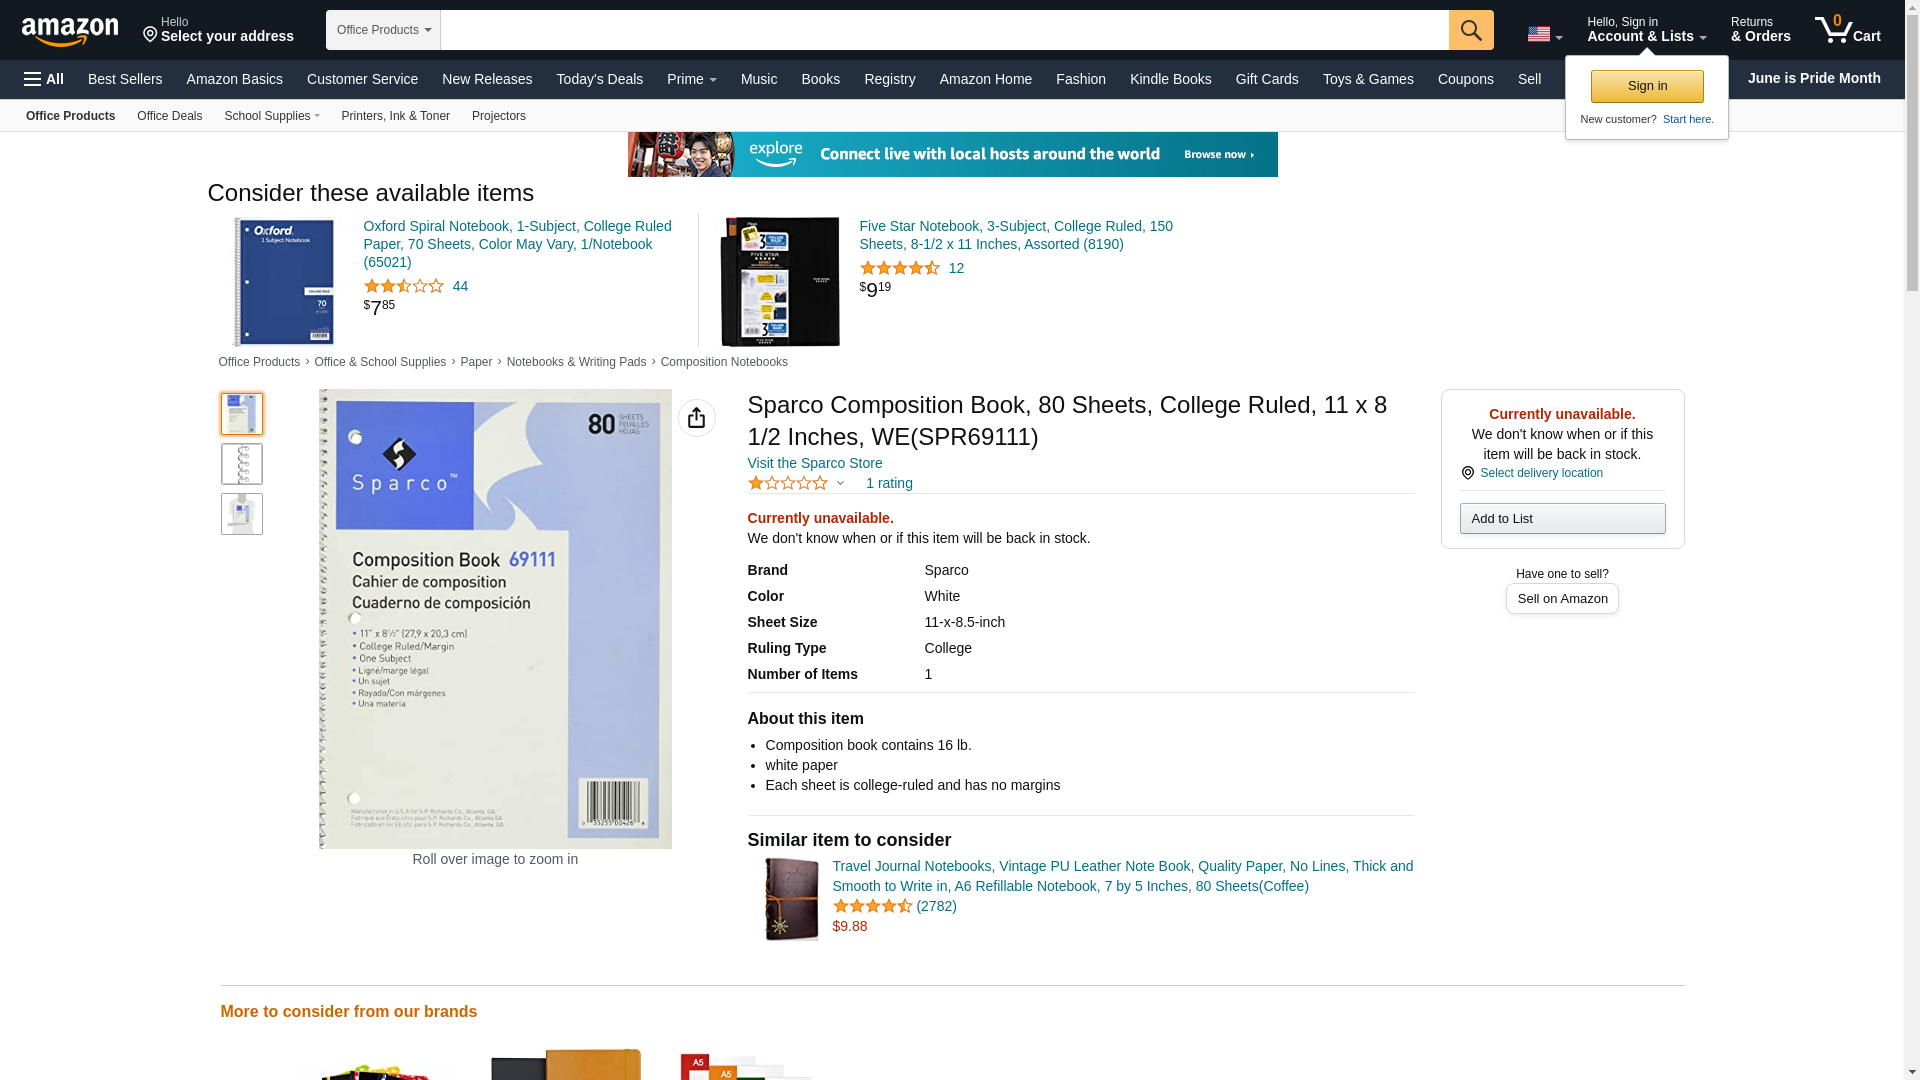The image size is (1920, 1080).
Task: Click the delivery location pin icon
Action: (x=1467, y=473)
